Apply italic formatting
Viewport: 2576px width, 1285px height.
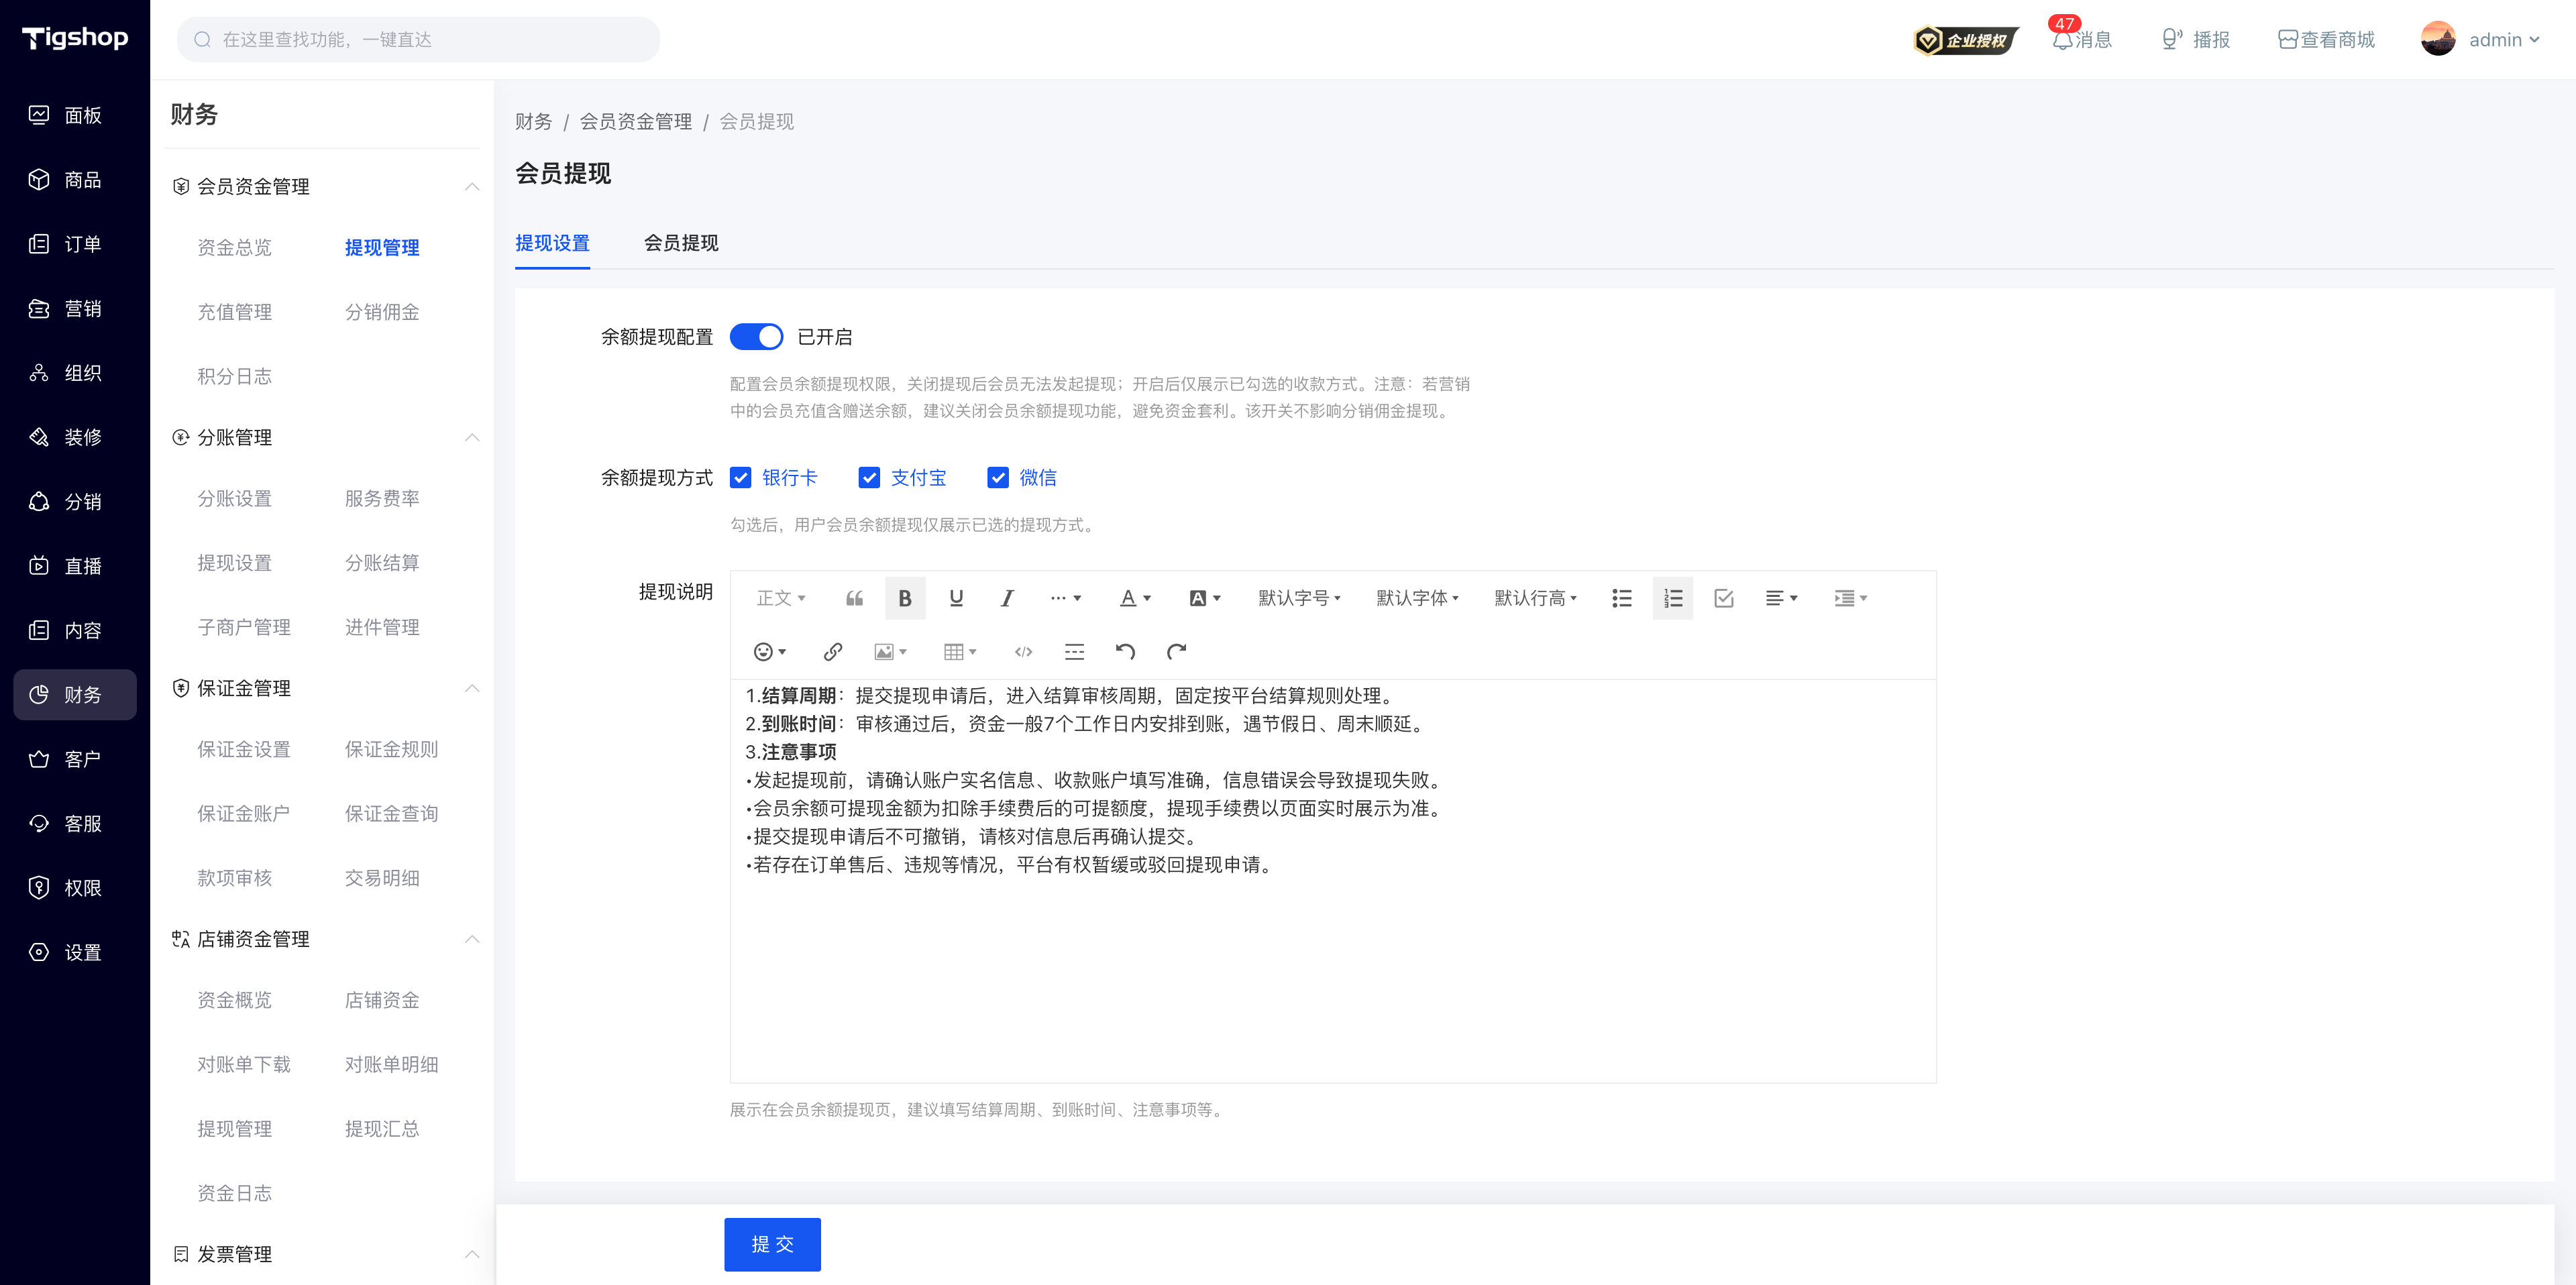click(1007, 598)
